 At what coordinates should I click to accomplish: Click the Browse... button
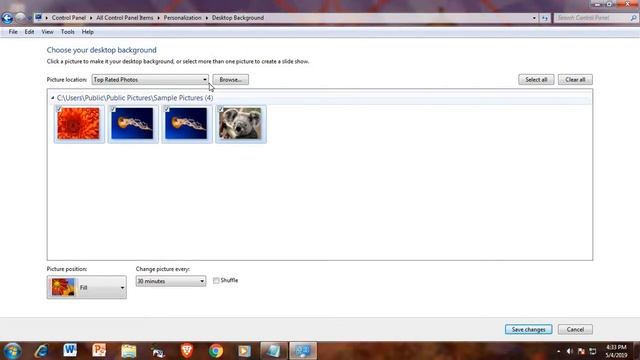point(231,80)
